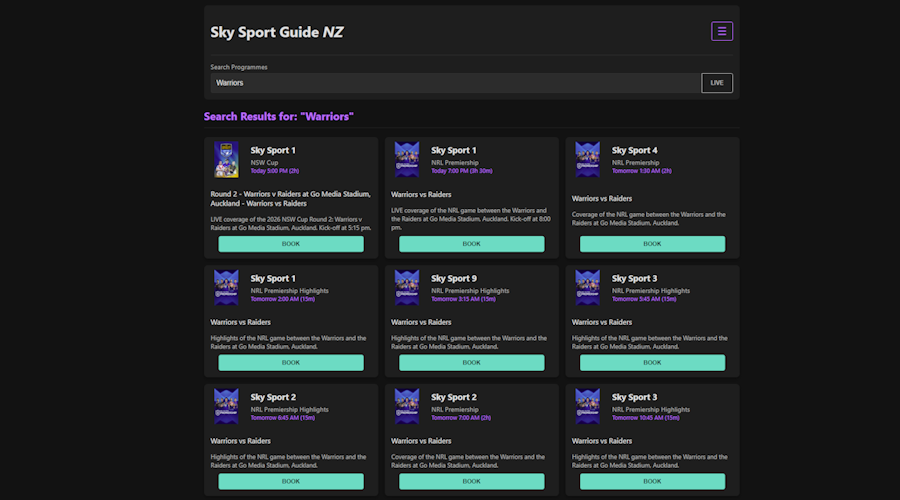Open the hamburger menu icon
Viewport: 900px width, 500px height.
click(722, 31)
